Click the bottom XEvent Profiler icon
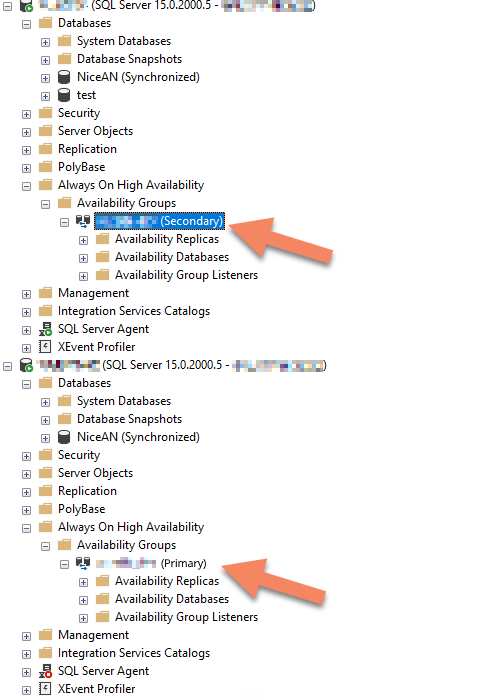Viewport: 504px width, 699px height. click(x=45, y=689)
